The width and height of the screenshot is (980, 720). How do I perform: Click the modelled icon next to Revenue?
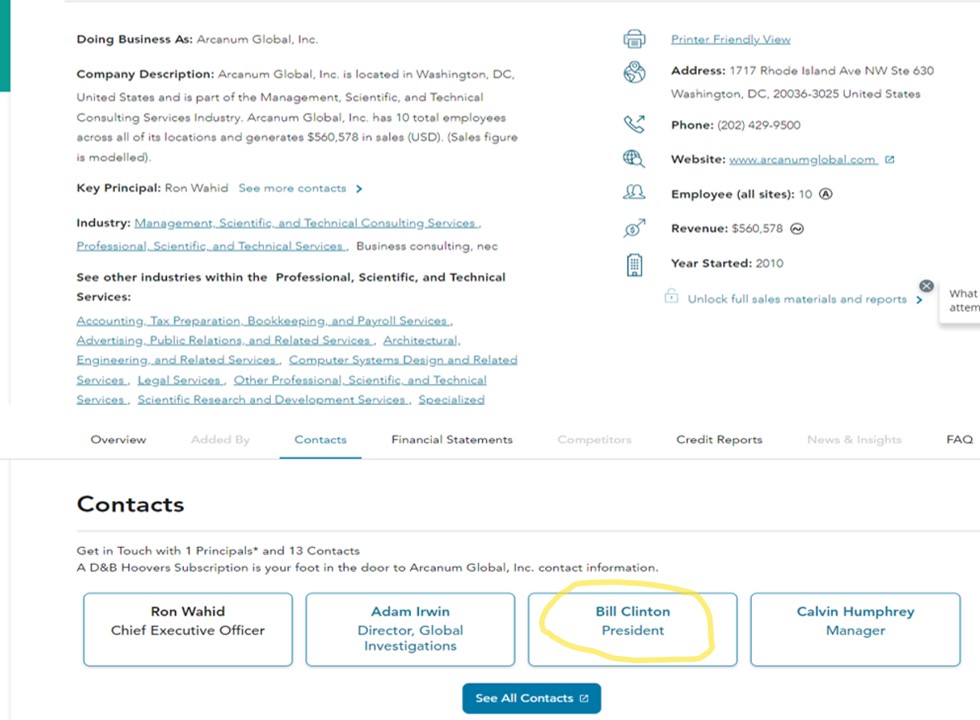point(797,229)
